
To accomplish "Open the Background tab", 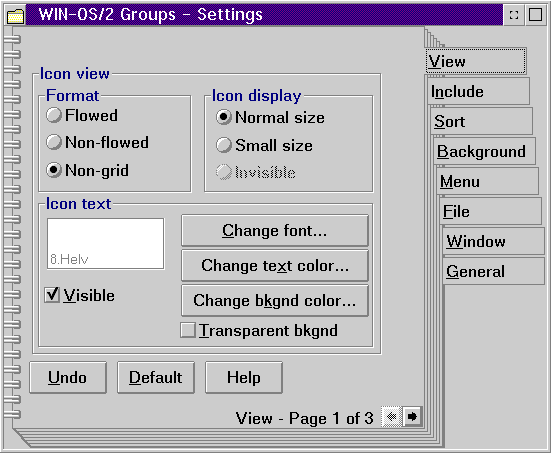I will 485,151.
